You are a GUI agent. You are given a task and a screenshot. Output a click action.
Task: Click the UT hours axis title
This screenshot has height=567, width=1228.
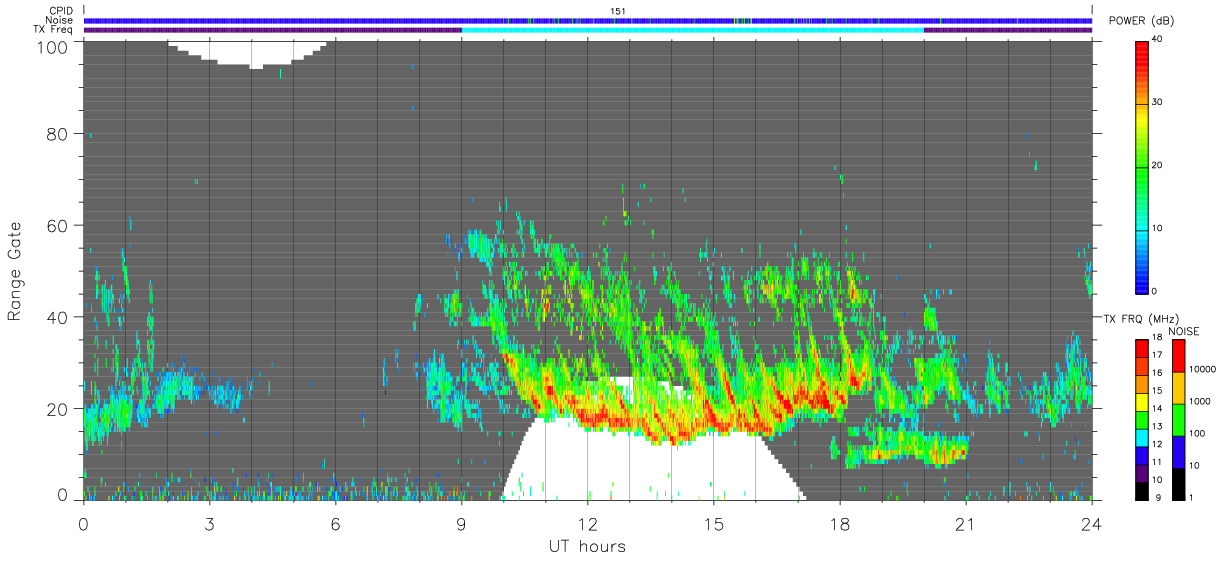(x=587, y=547)
